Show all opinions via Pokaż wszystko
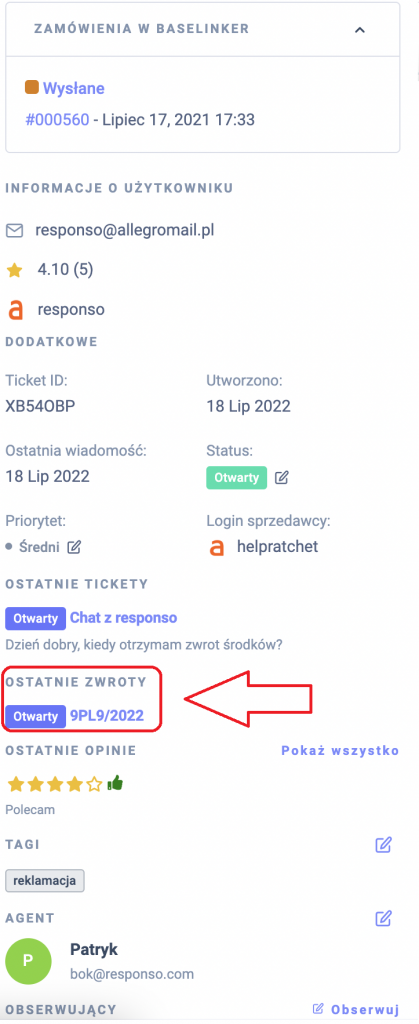 pos(340,750)
